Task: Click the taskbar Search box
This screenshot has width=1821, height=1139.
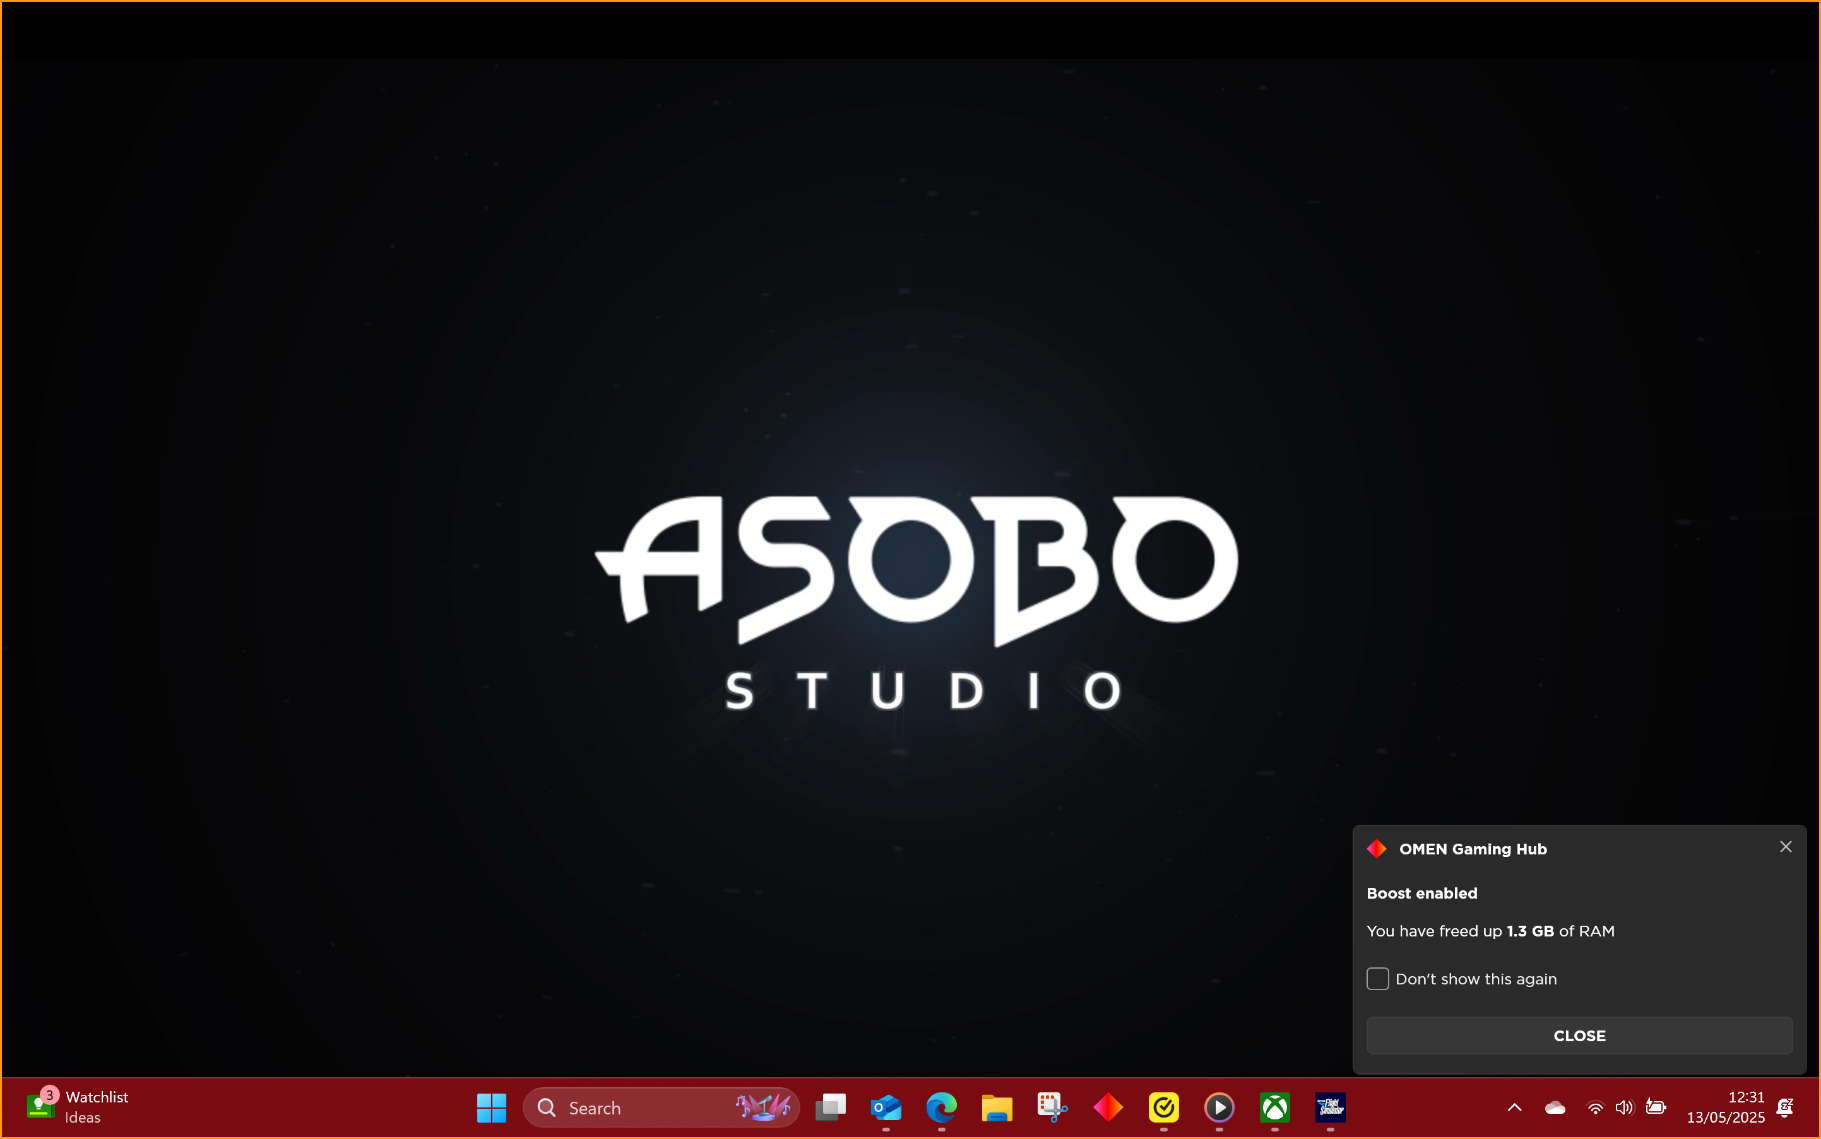Action: 661,1108
